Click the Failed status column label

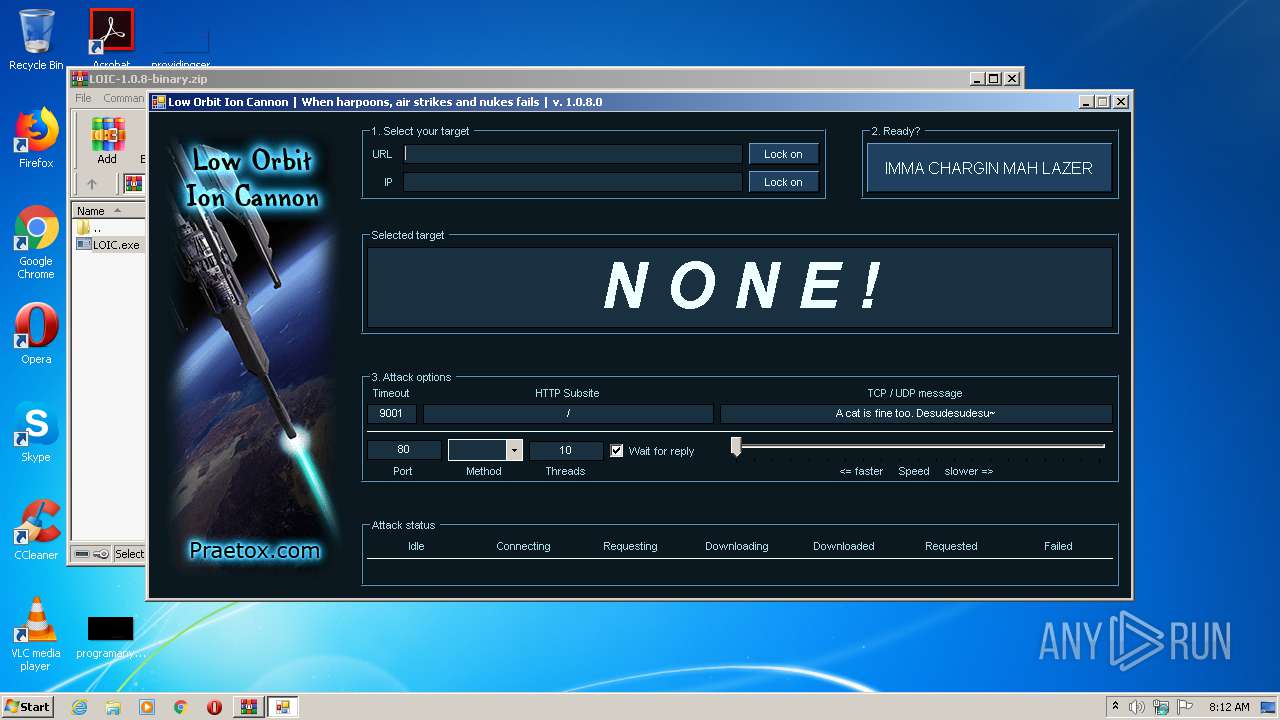[1058, 546]
